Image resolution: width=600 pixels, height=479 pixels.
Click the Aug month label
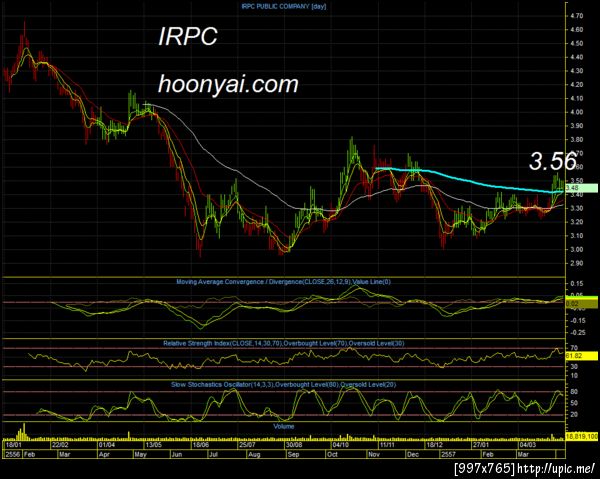254,455
